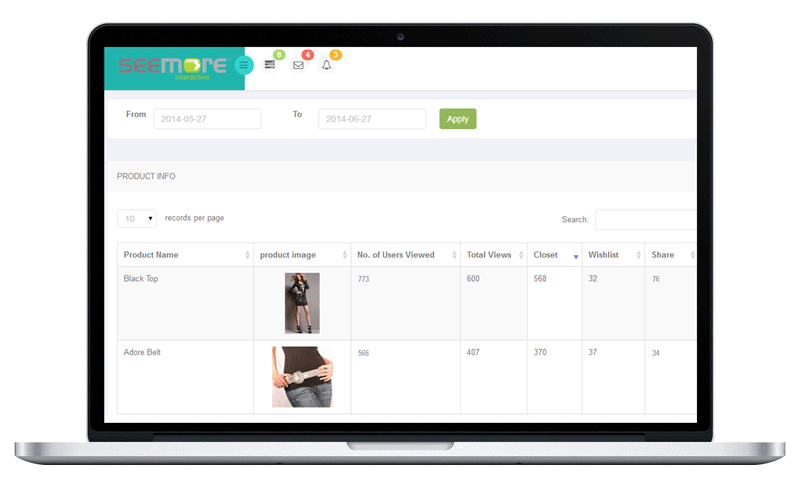The height and width of the screenshot is (504, 800).
Task: Click the To date field
Action: (372, 119)
